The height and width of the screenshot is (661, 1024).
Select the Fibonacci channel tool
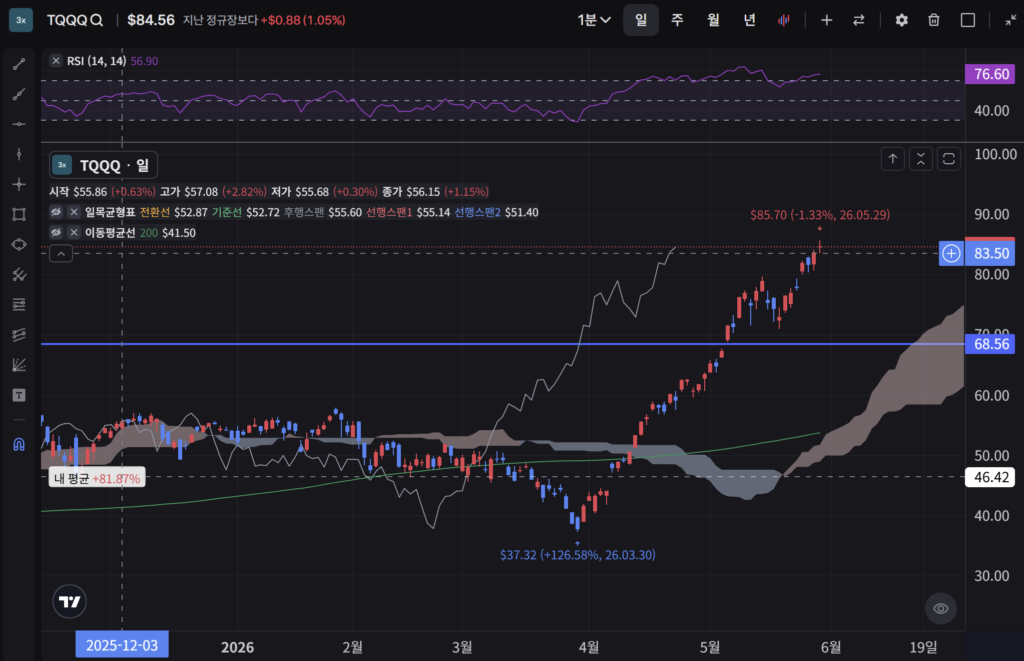19,334
